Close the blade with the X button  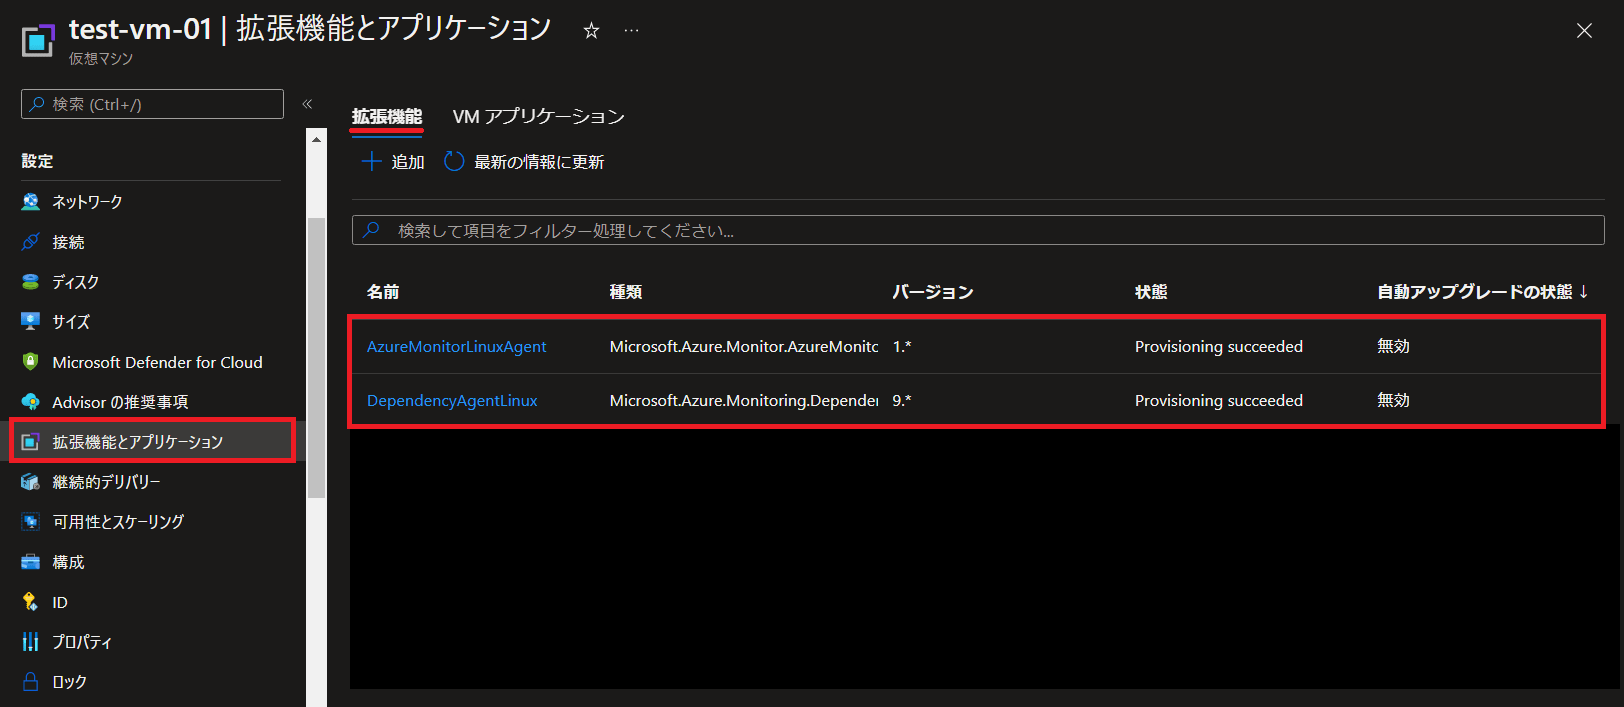click(x=1584, y=31)
